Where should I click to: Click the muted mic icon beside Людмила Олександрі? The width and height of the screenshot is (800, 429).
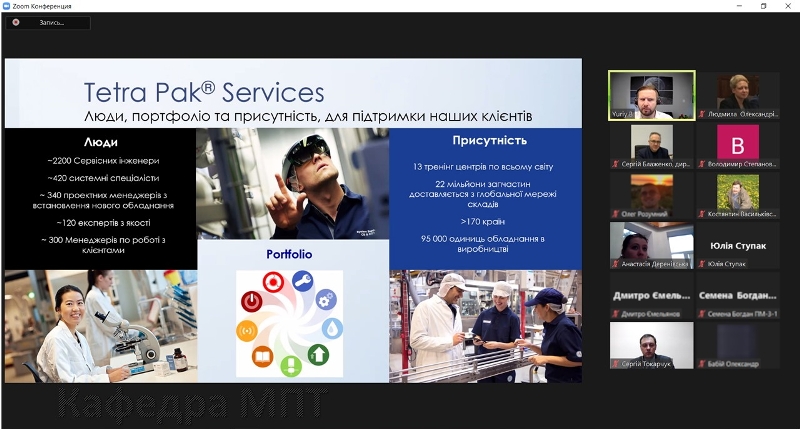click(702, 114)
